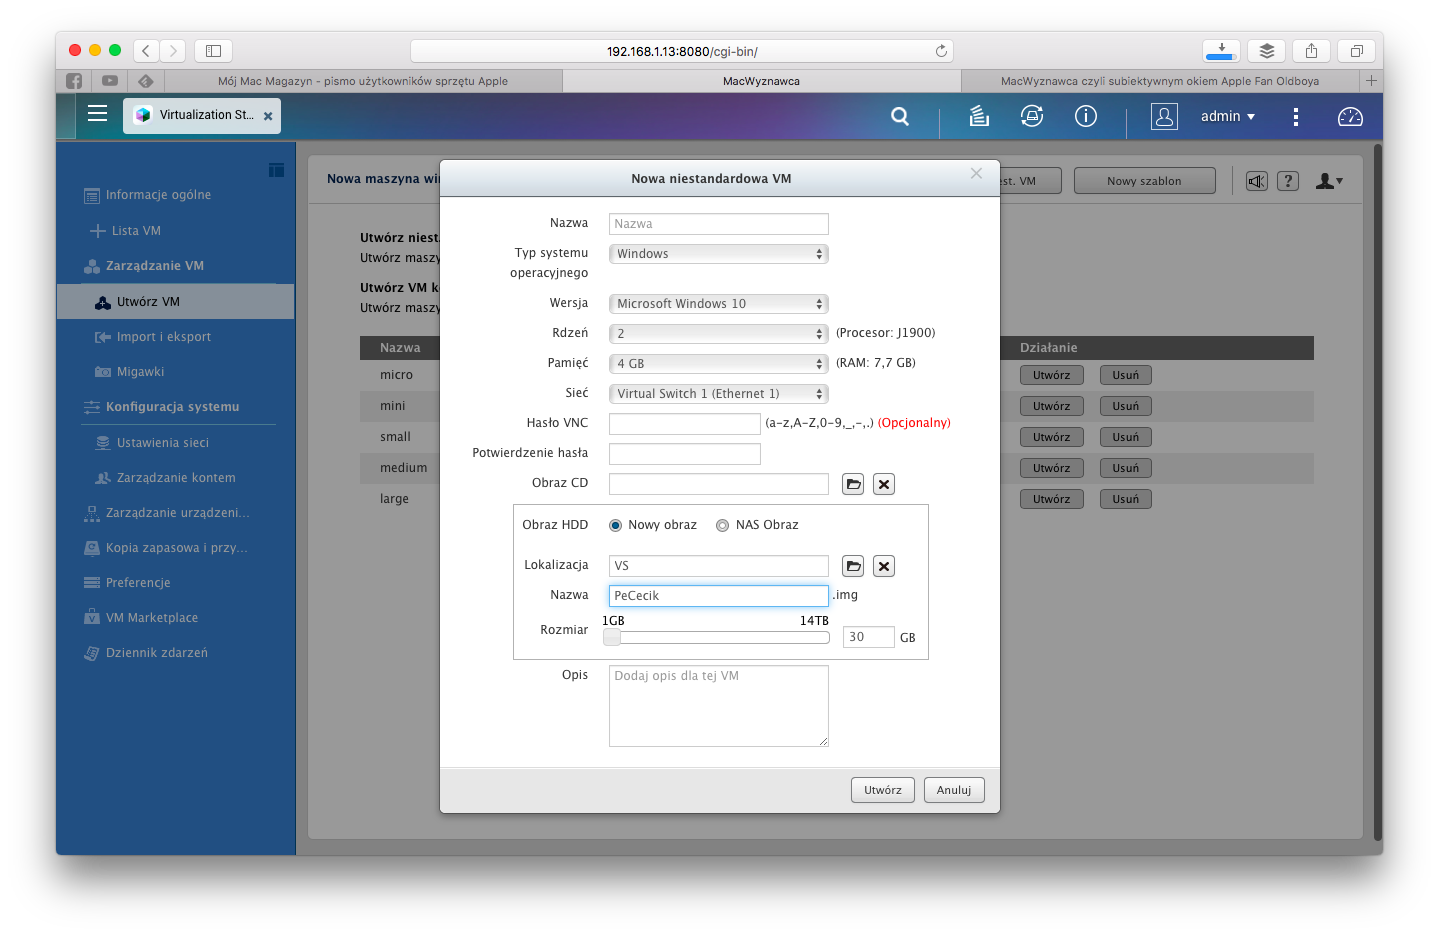Browse for Lokalizacja folder icon

point(853,566)
